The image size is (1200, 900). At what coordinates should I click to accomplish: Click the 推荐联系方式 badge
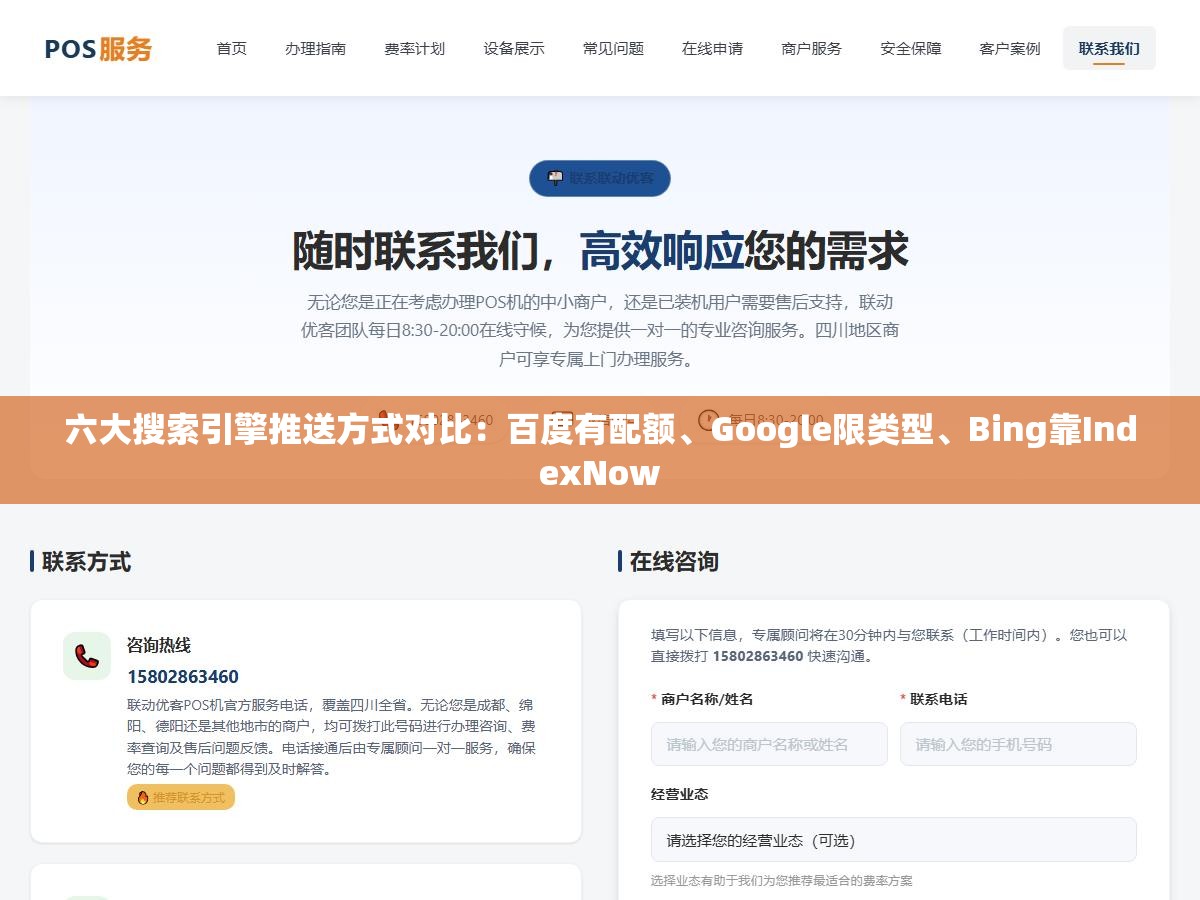[181, 797]
